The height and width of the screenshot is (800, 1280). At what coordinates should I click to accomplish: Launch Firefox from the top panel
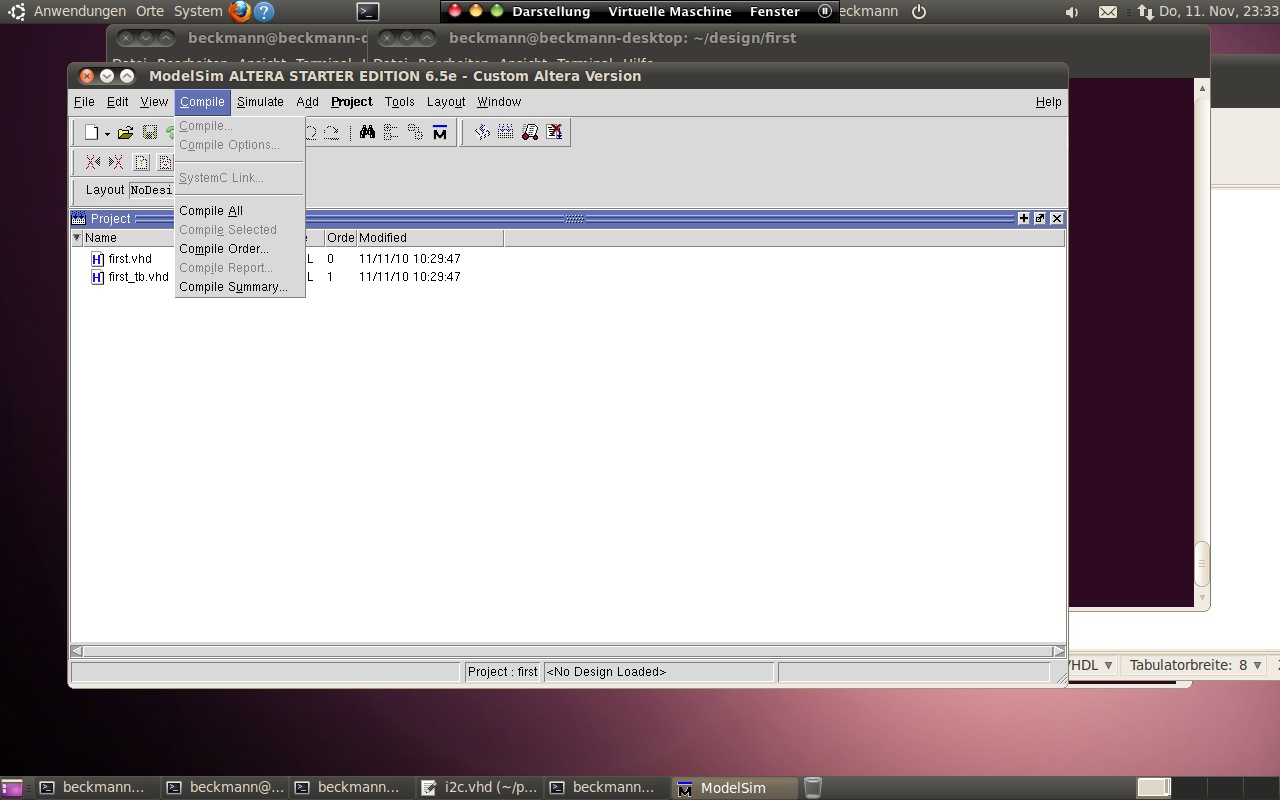tap(240, 12)
